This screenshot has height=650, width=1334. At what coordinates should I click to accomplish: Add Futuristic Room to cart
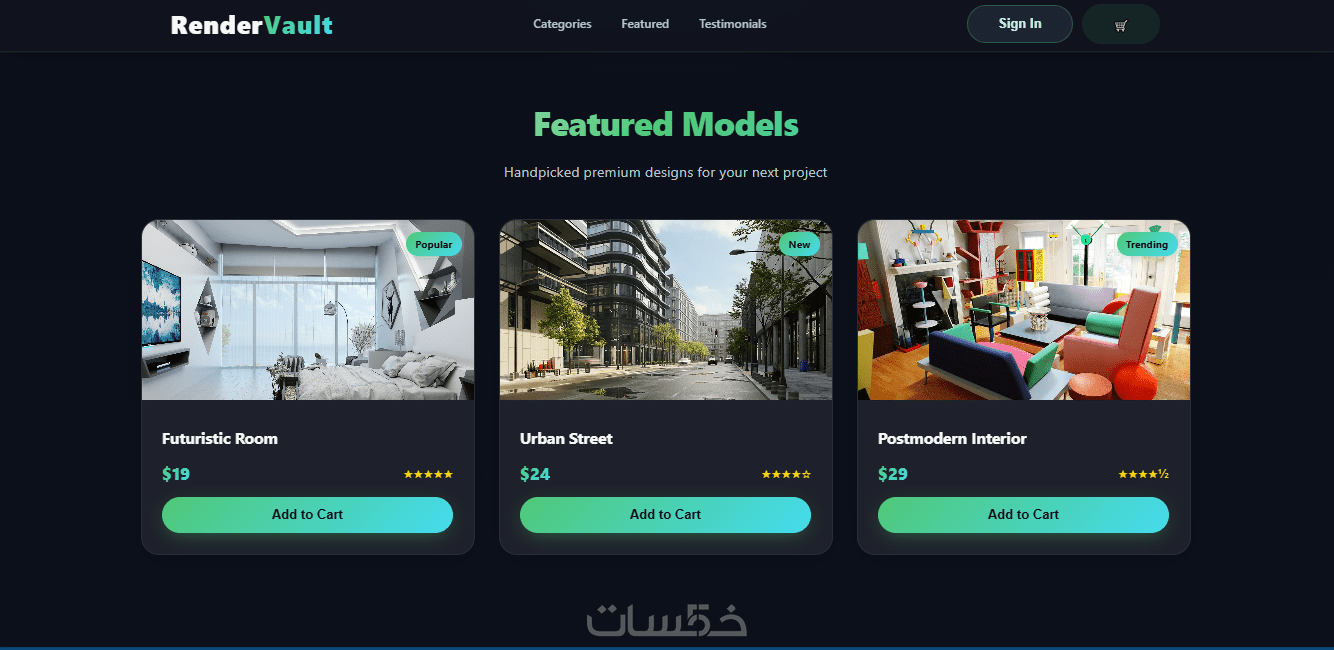click(x=307, y=514)
